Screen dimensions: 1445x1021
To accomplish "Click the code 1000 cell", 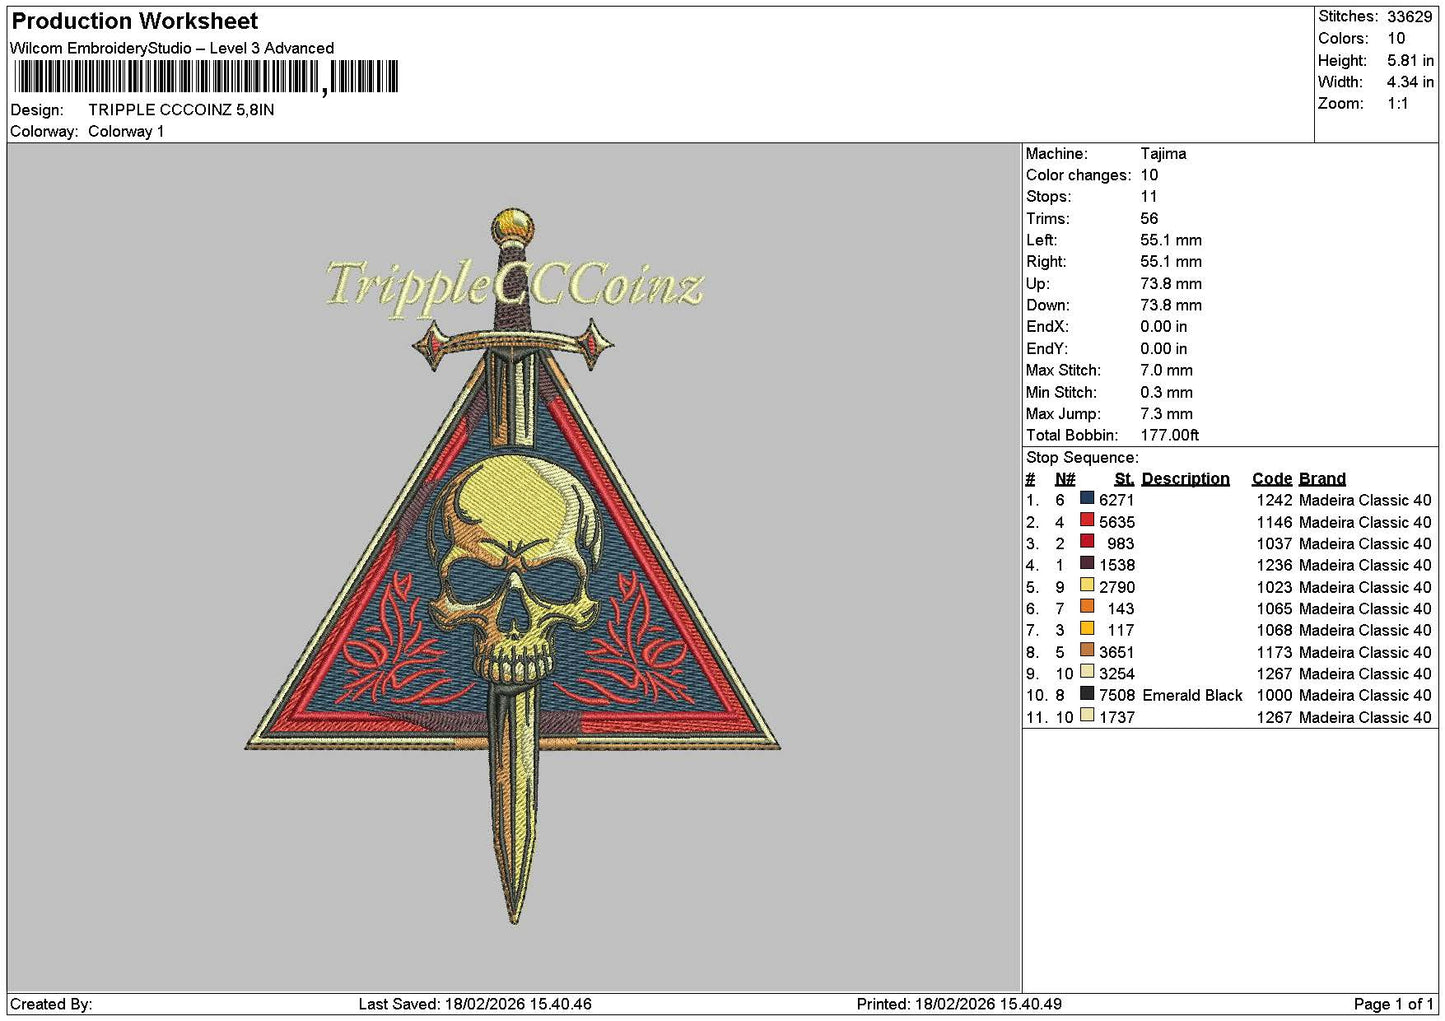I will coord(1274,695).
